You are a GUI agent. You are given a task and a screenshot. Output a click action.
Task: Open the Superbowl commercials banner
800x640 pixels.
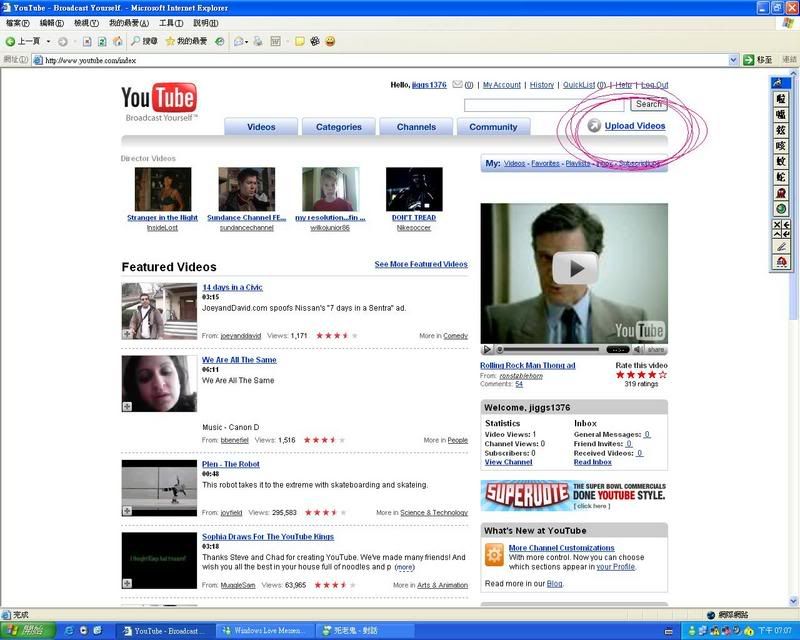click(574, 496)
